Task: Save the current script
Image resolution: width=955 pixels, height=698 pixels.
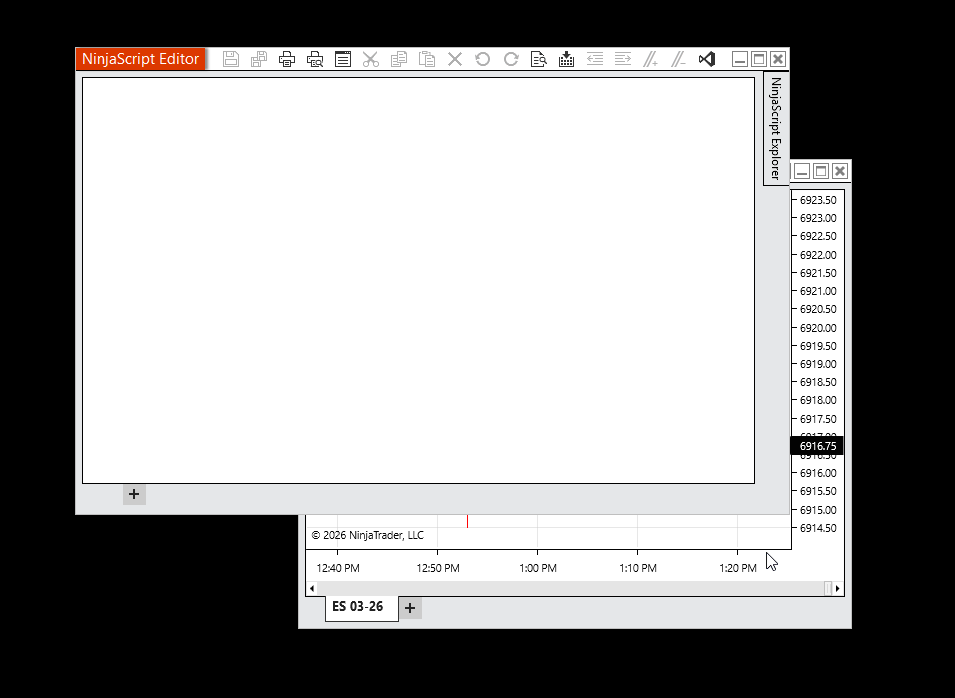Action: 231,58
